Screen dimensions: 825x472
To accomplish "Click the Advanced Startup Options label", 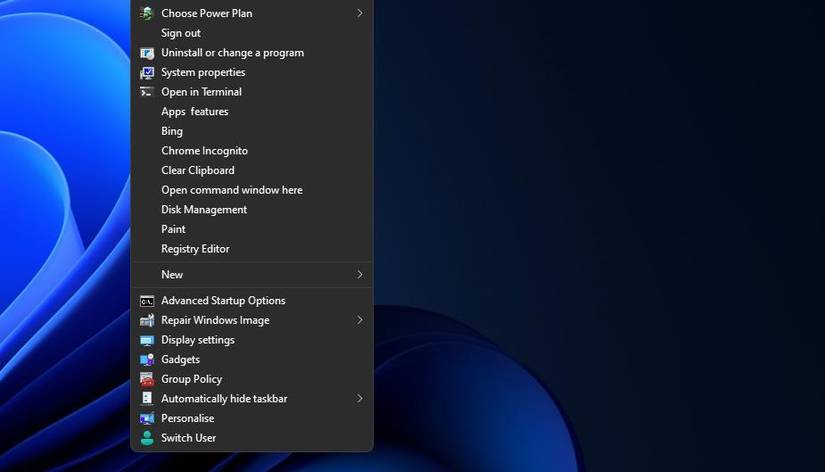I will click(223, 301).
